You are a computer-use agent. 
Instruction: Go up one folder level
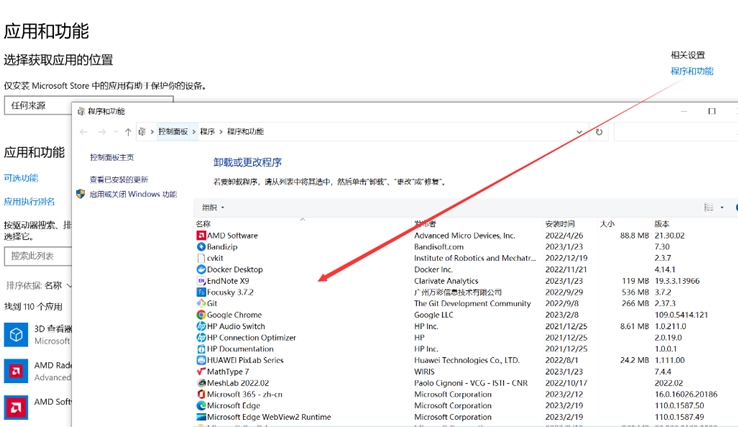click(x=128, y=132)
